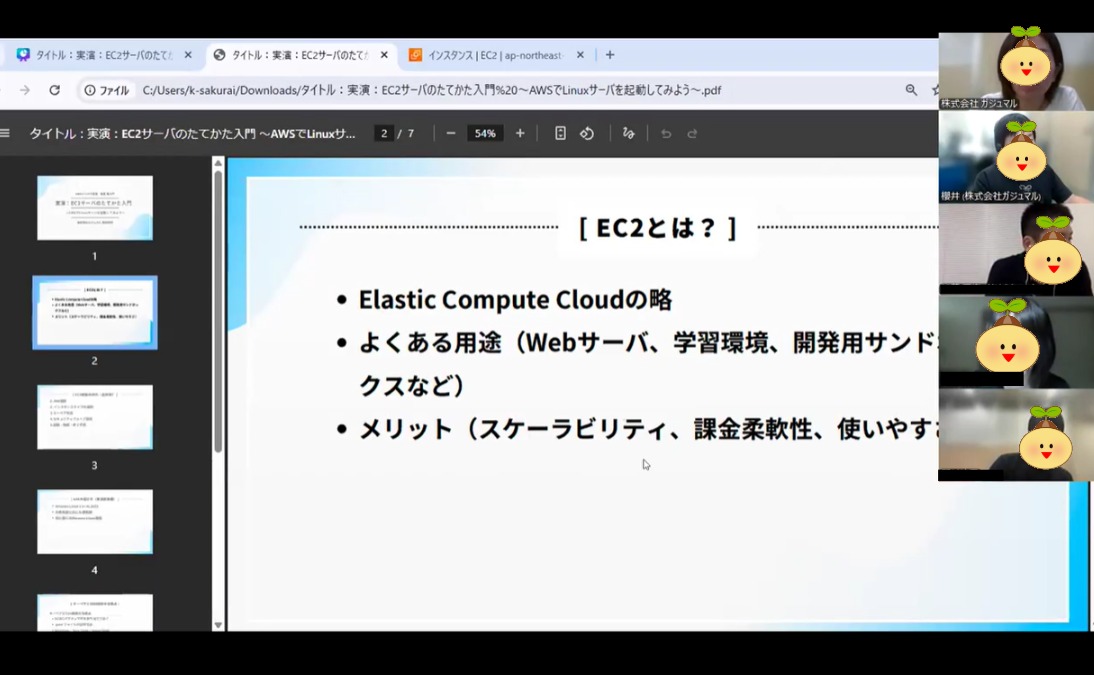
Task: Click the zoom out minus button
Action: (x=451, y=133)
